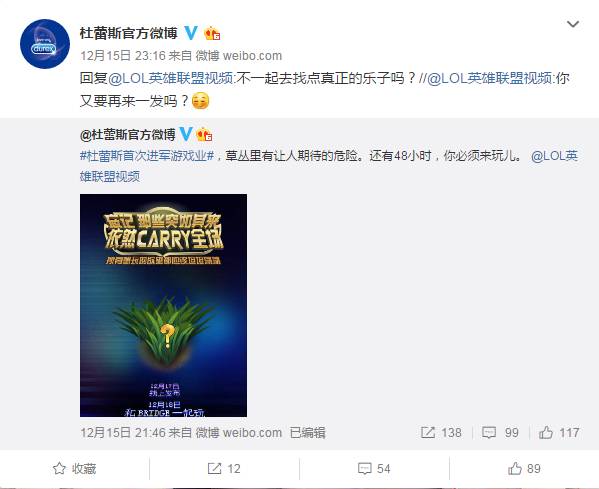Open the first @LOL英雄联盟视频 mention in the reply

click(x=171, y=78)
